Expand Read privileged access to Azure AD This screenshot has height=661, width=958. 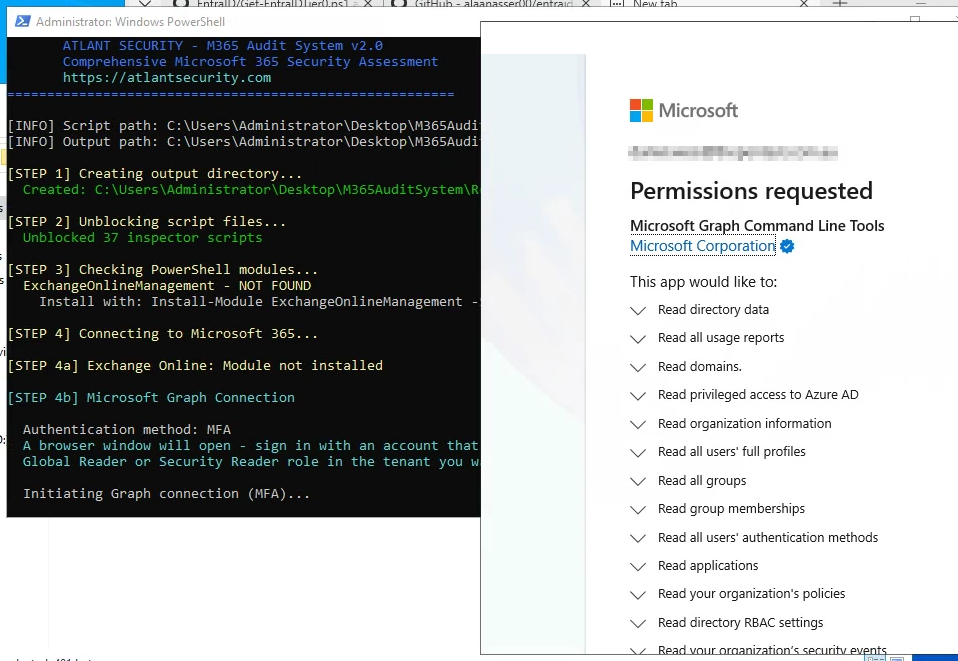(x=638, y=395)
